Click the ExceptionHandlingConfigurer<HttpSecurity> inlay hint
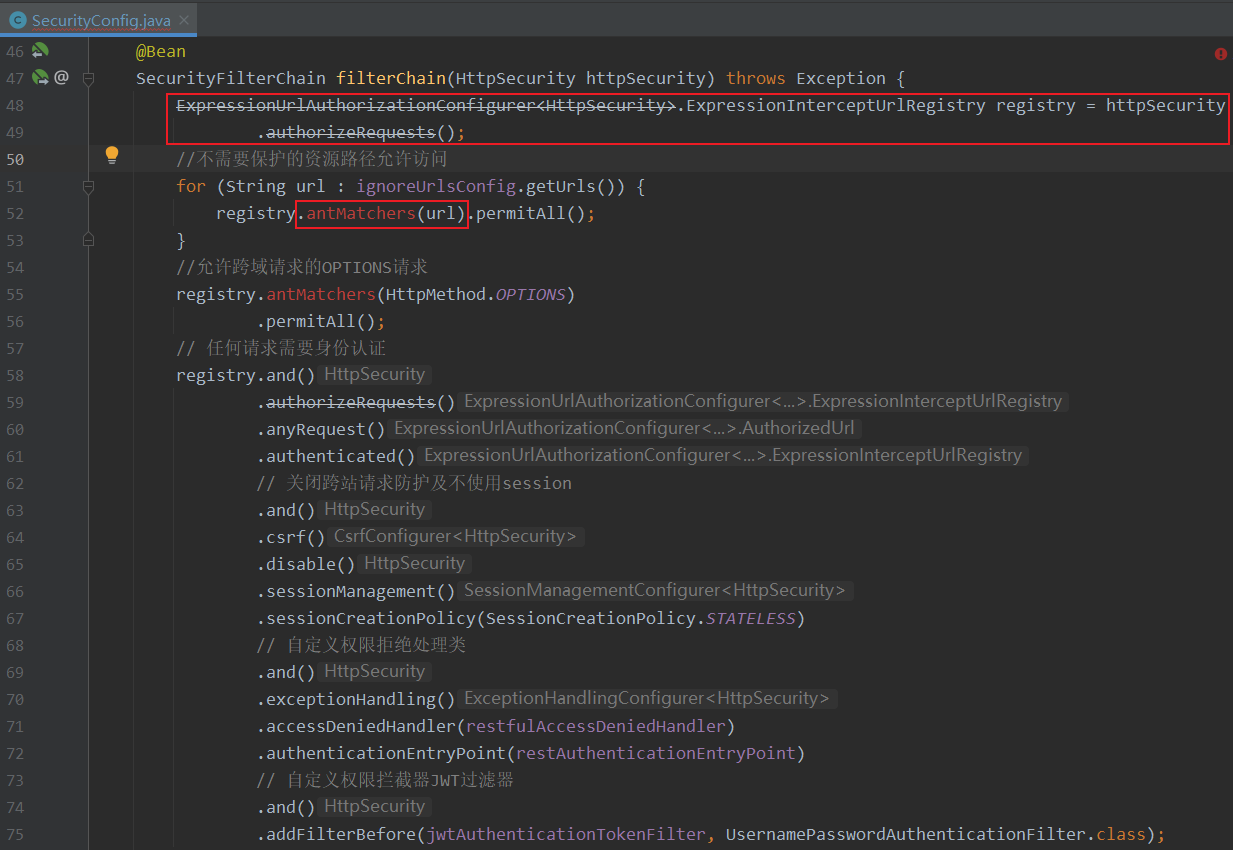Screen dimensions: 1233x850 [646, 699]
